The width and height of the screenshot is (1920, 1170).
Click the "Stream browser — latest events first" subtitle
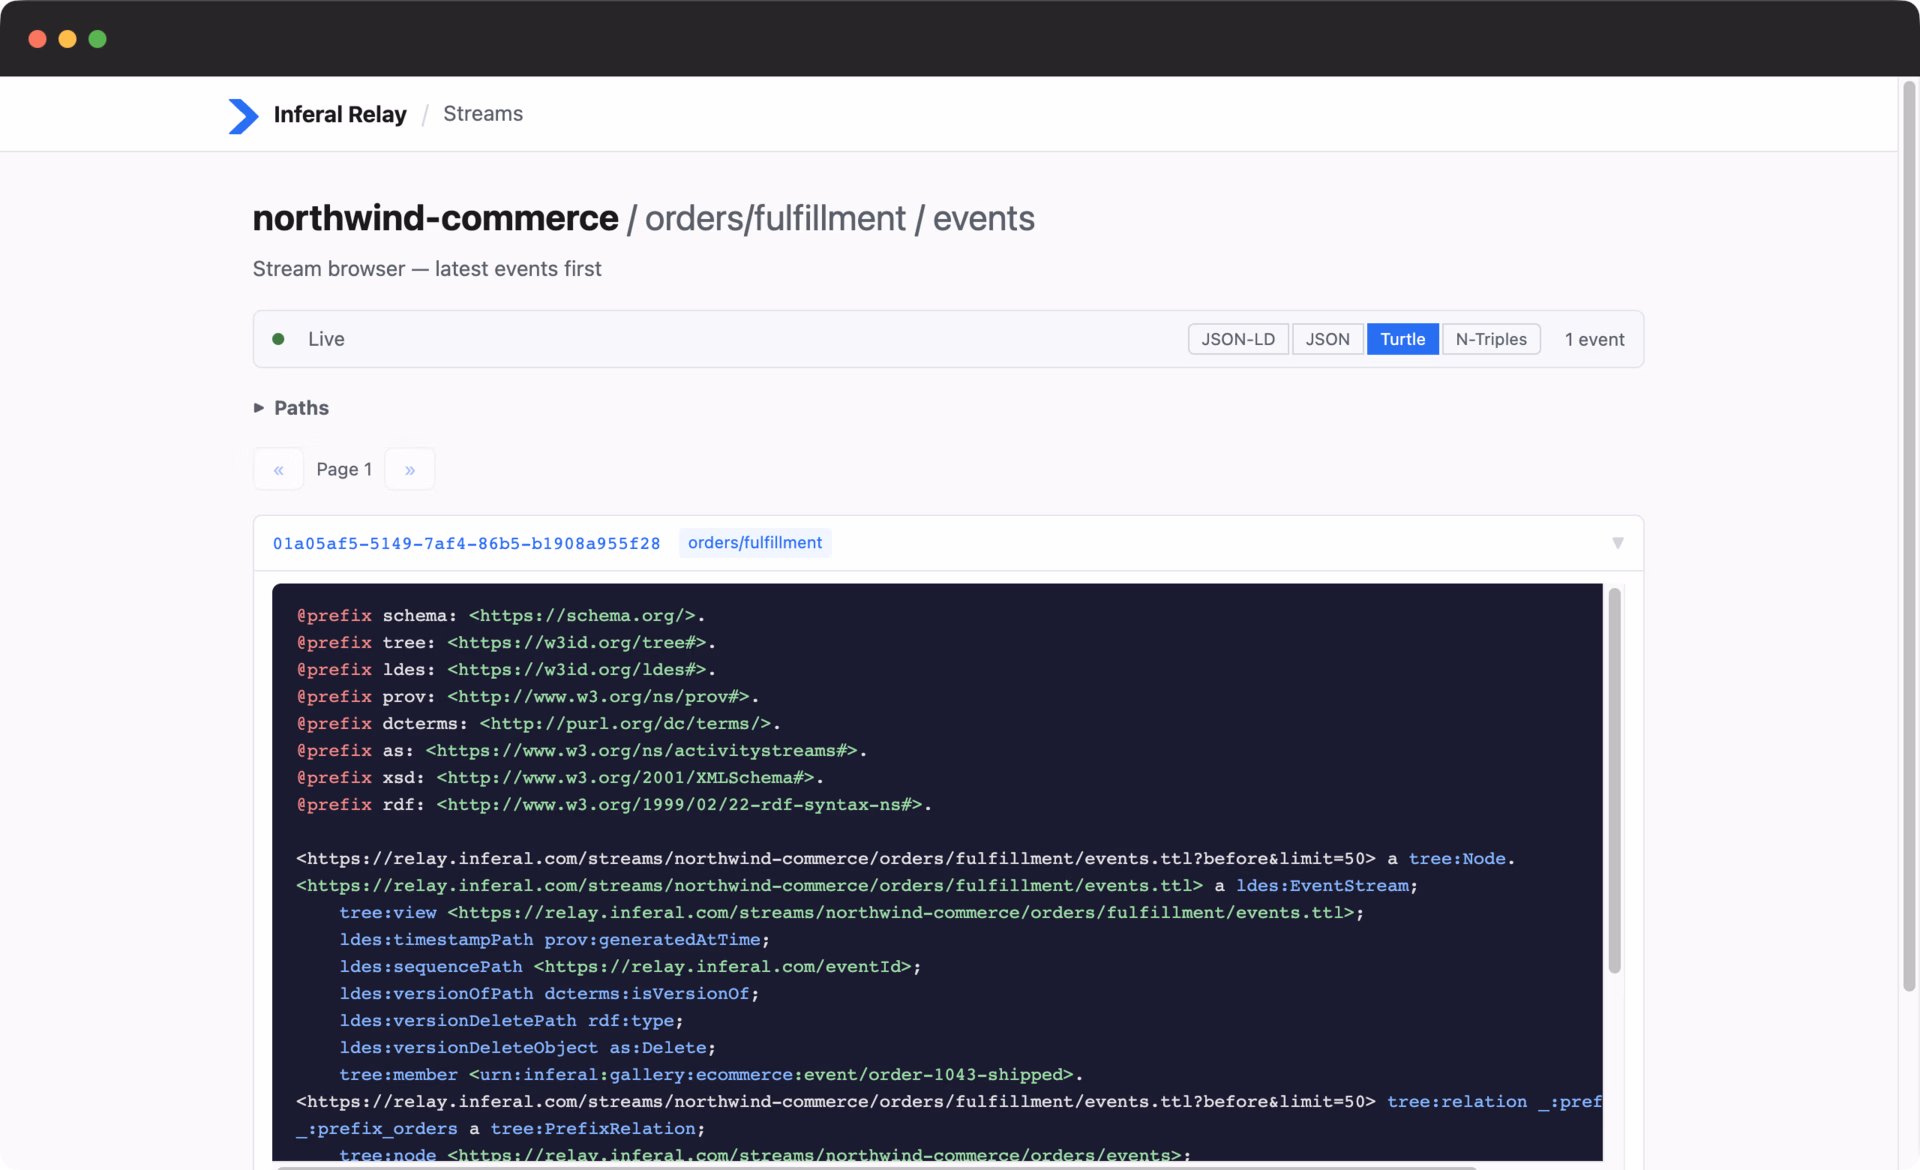(427, 269)
